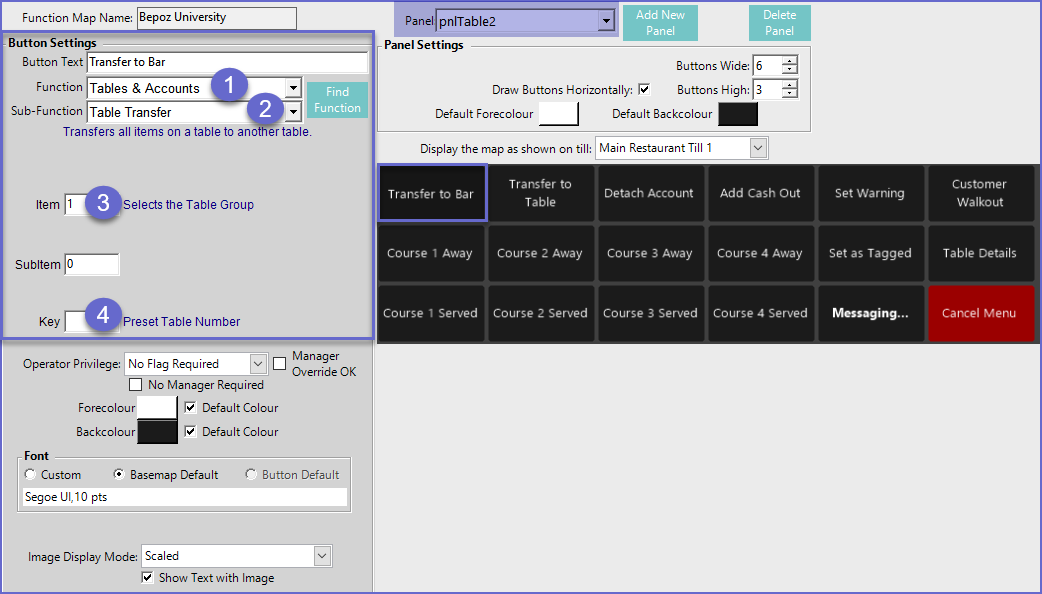1042x594 pixels.
Task: Toggle Manager Override OK checkbox
Action: pos(280,363)
